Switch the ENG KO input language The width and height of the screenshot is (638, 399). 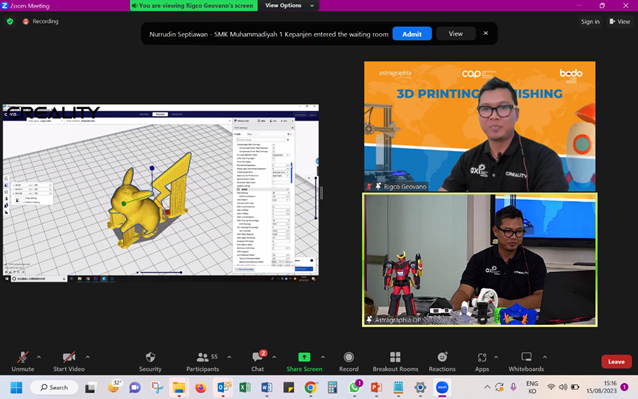pyautogui.click(x=532, y=387)
